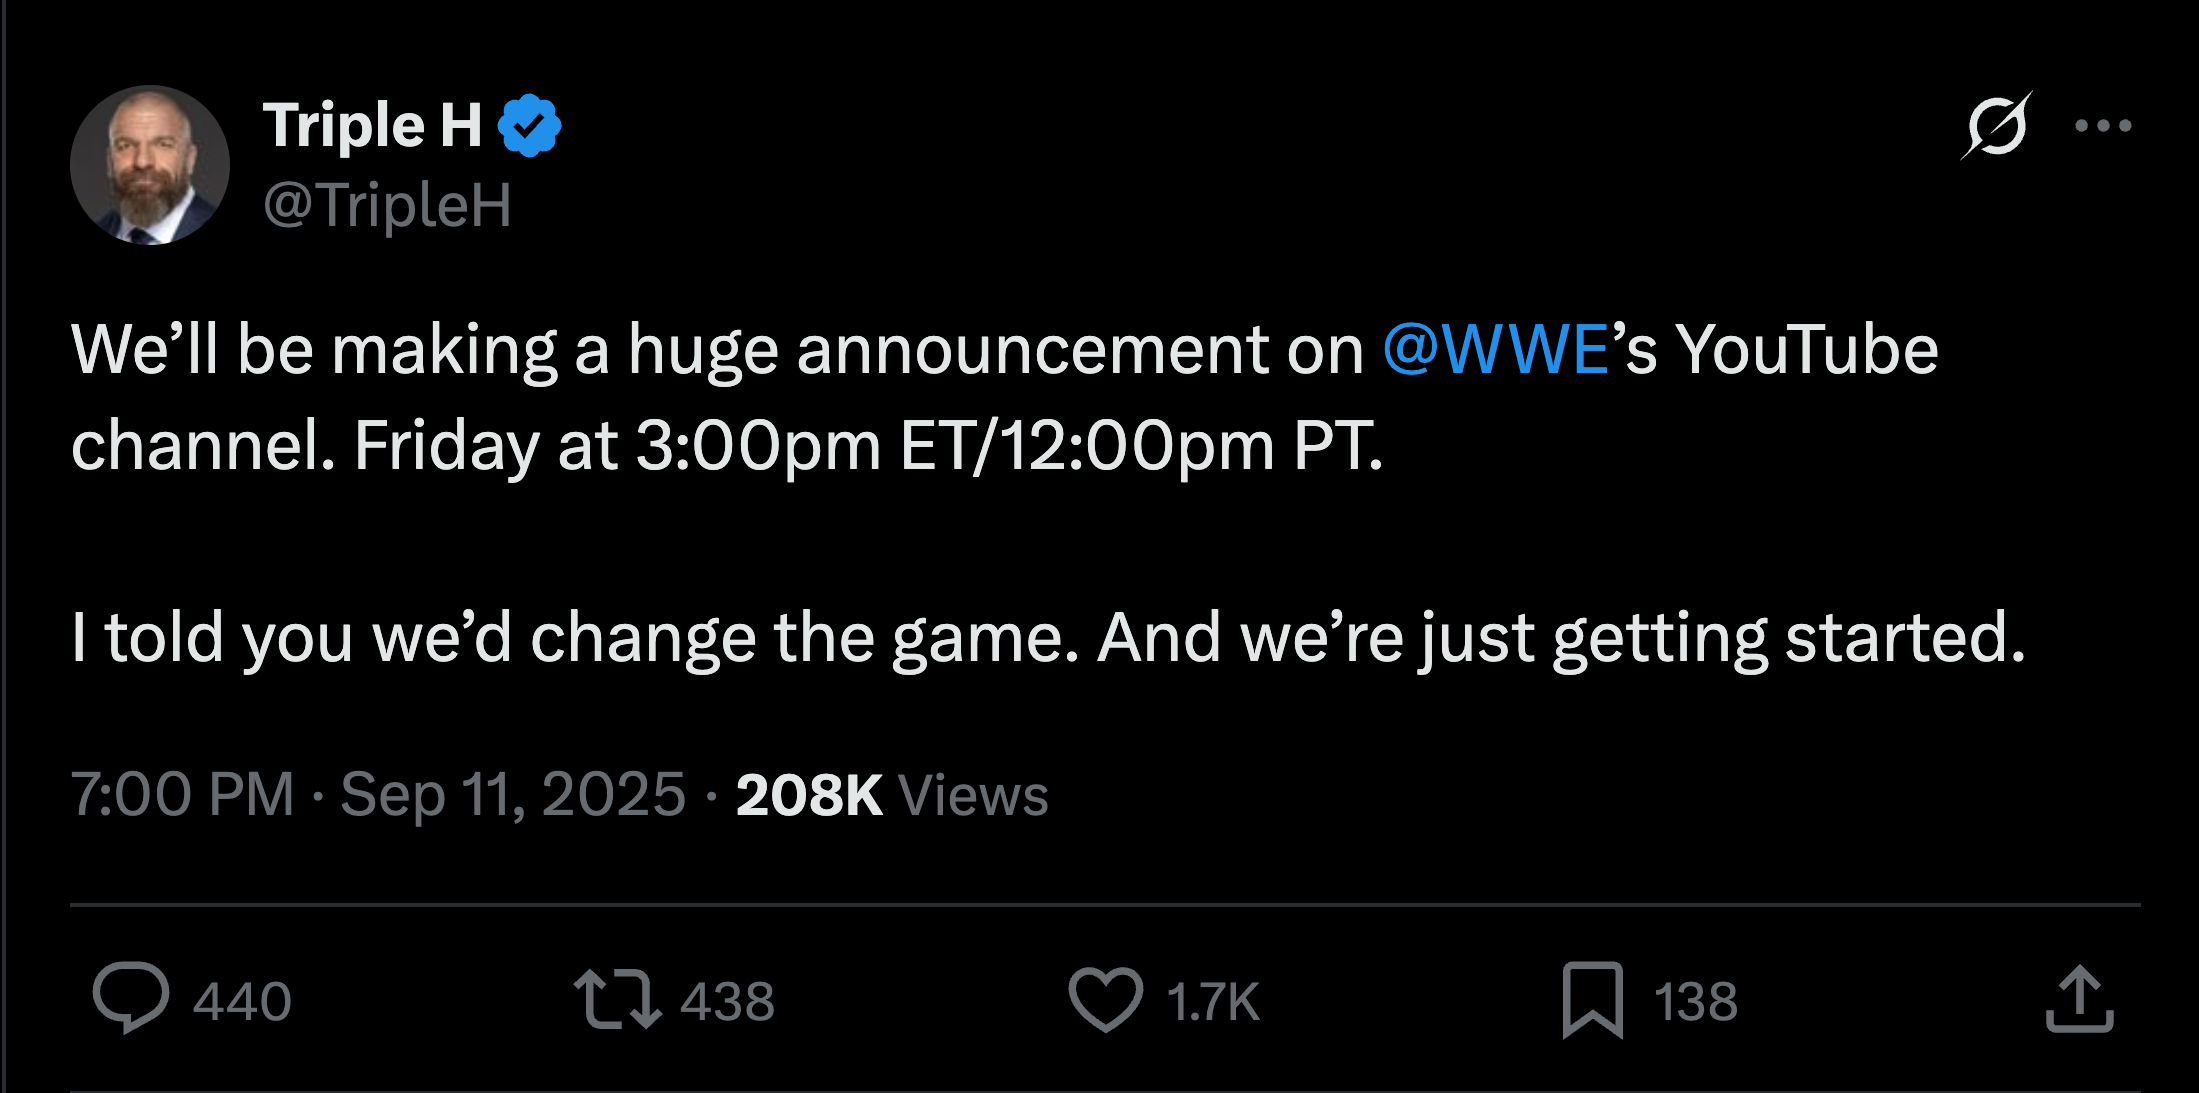Open the @TripleH handle link
Screen dimensions: 2199x1093
[387, 205]
